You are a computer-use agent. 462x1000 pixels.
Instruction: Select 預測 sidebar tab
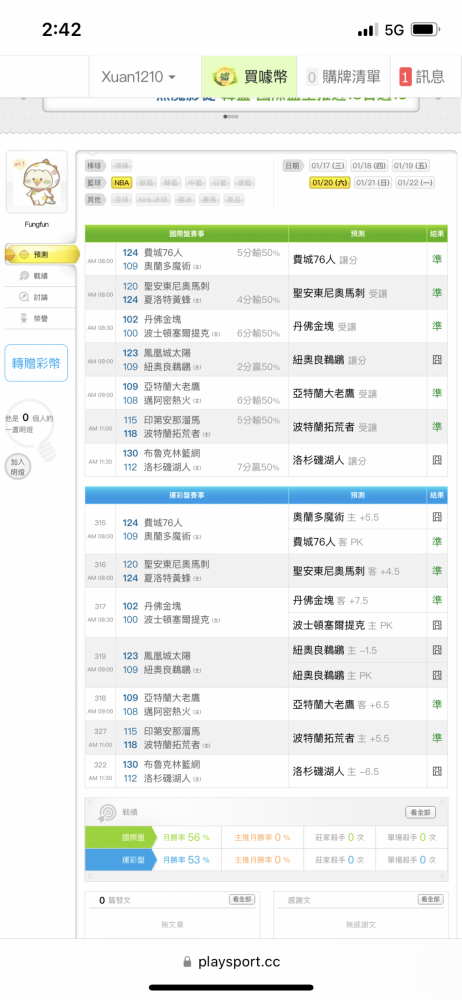click(x=41, y=254)
